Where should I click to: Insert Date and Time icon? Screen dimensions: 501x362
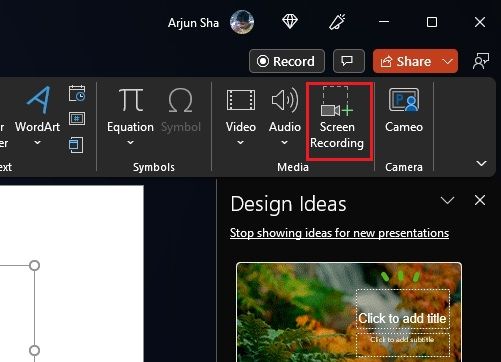click(x=77, y=94)
